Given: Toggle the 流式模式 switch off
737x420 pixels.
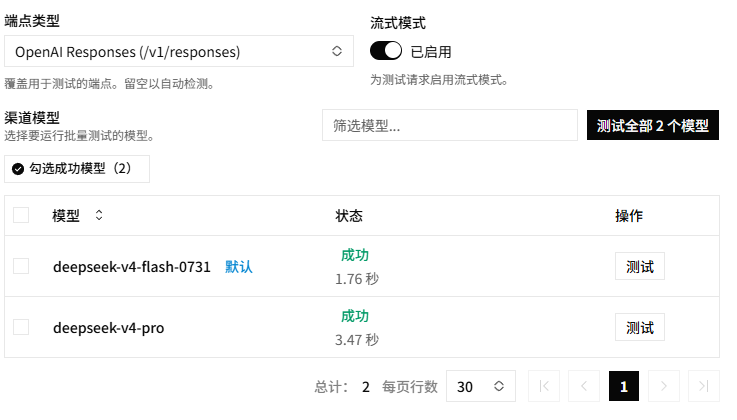Looking at the screenshot, I should [386, 51].
